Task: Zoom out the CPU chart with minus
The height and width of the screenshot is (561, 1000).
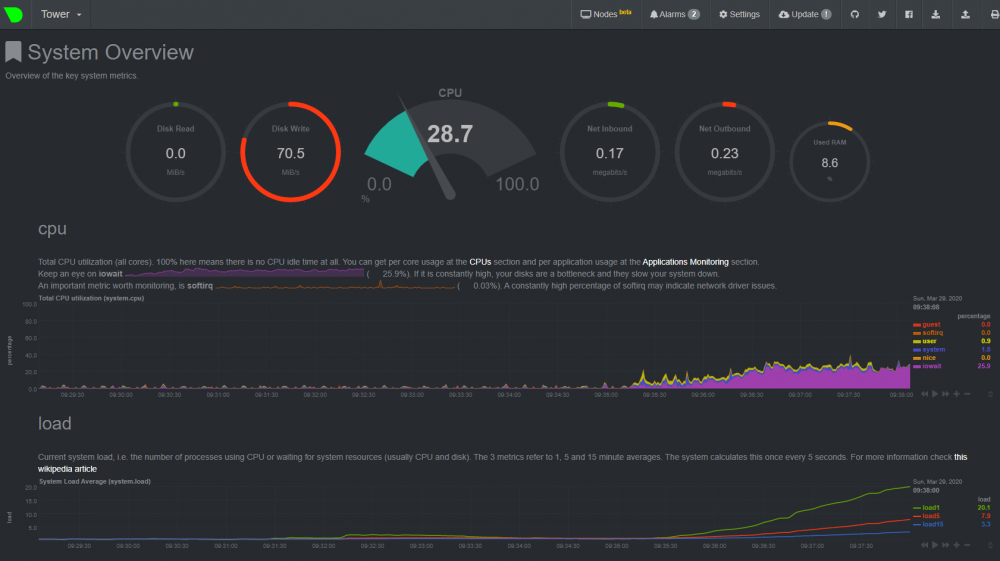Action: coord(967,394)
